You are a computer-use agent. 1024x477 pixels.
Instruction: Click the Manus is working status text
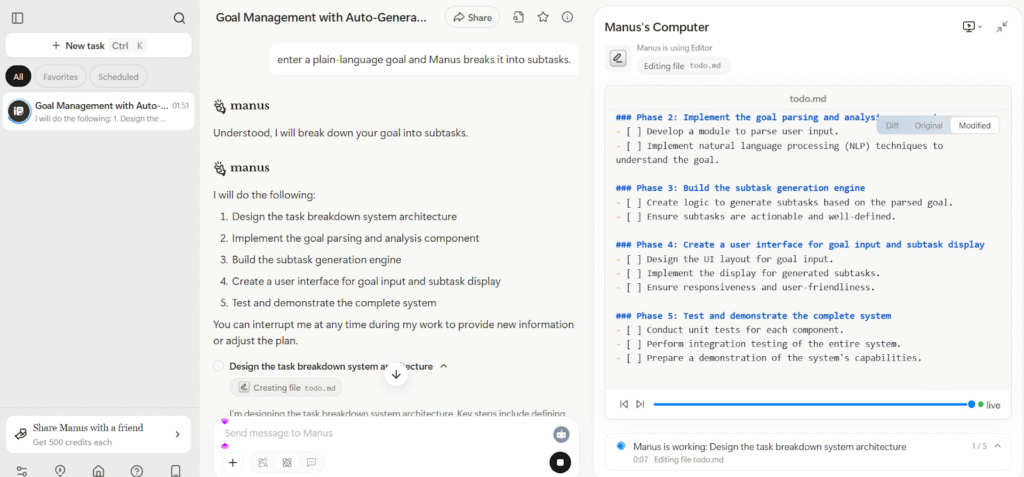coord(769,447)
